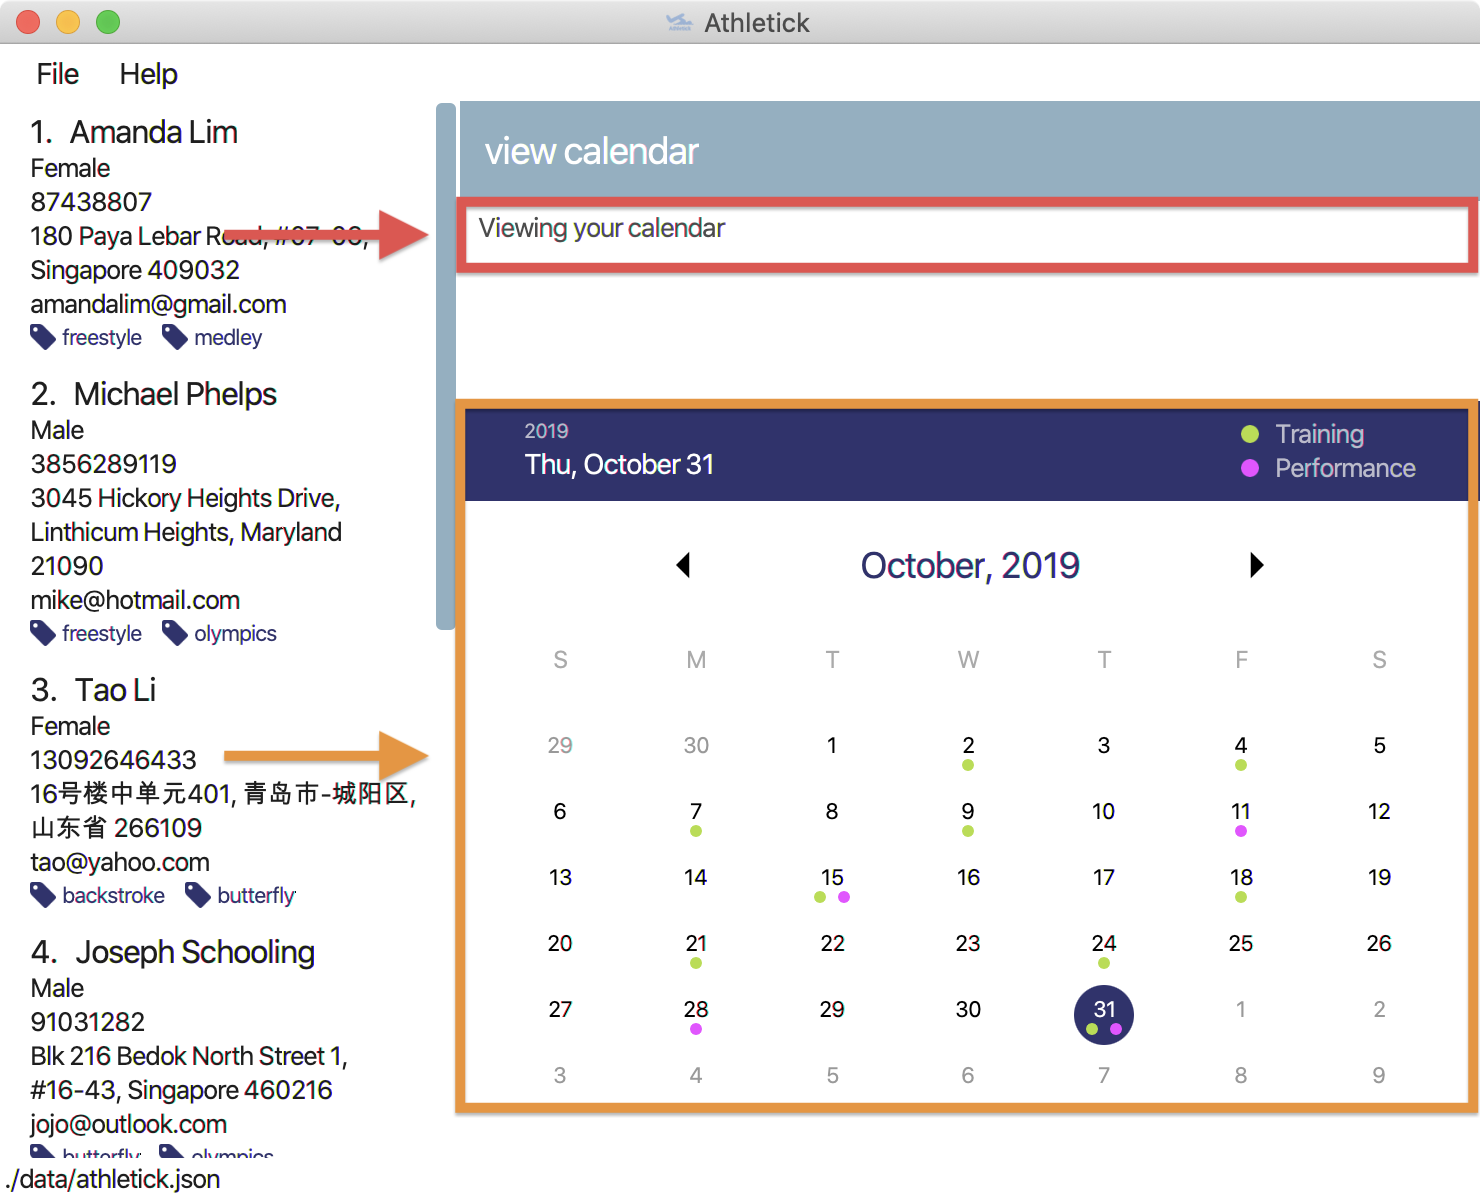Go to next month arrow
Viewport: 1480px width, 1200px height.
1257,565
